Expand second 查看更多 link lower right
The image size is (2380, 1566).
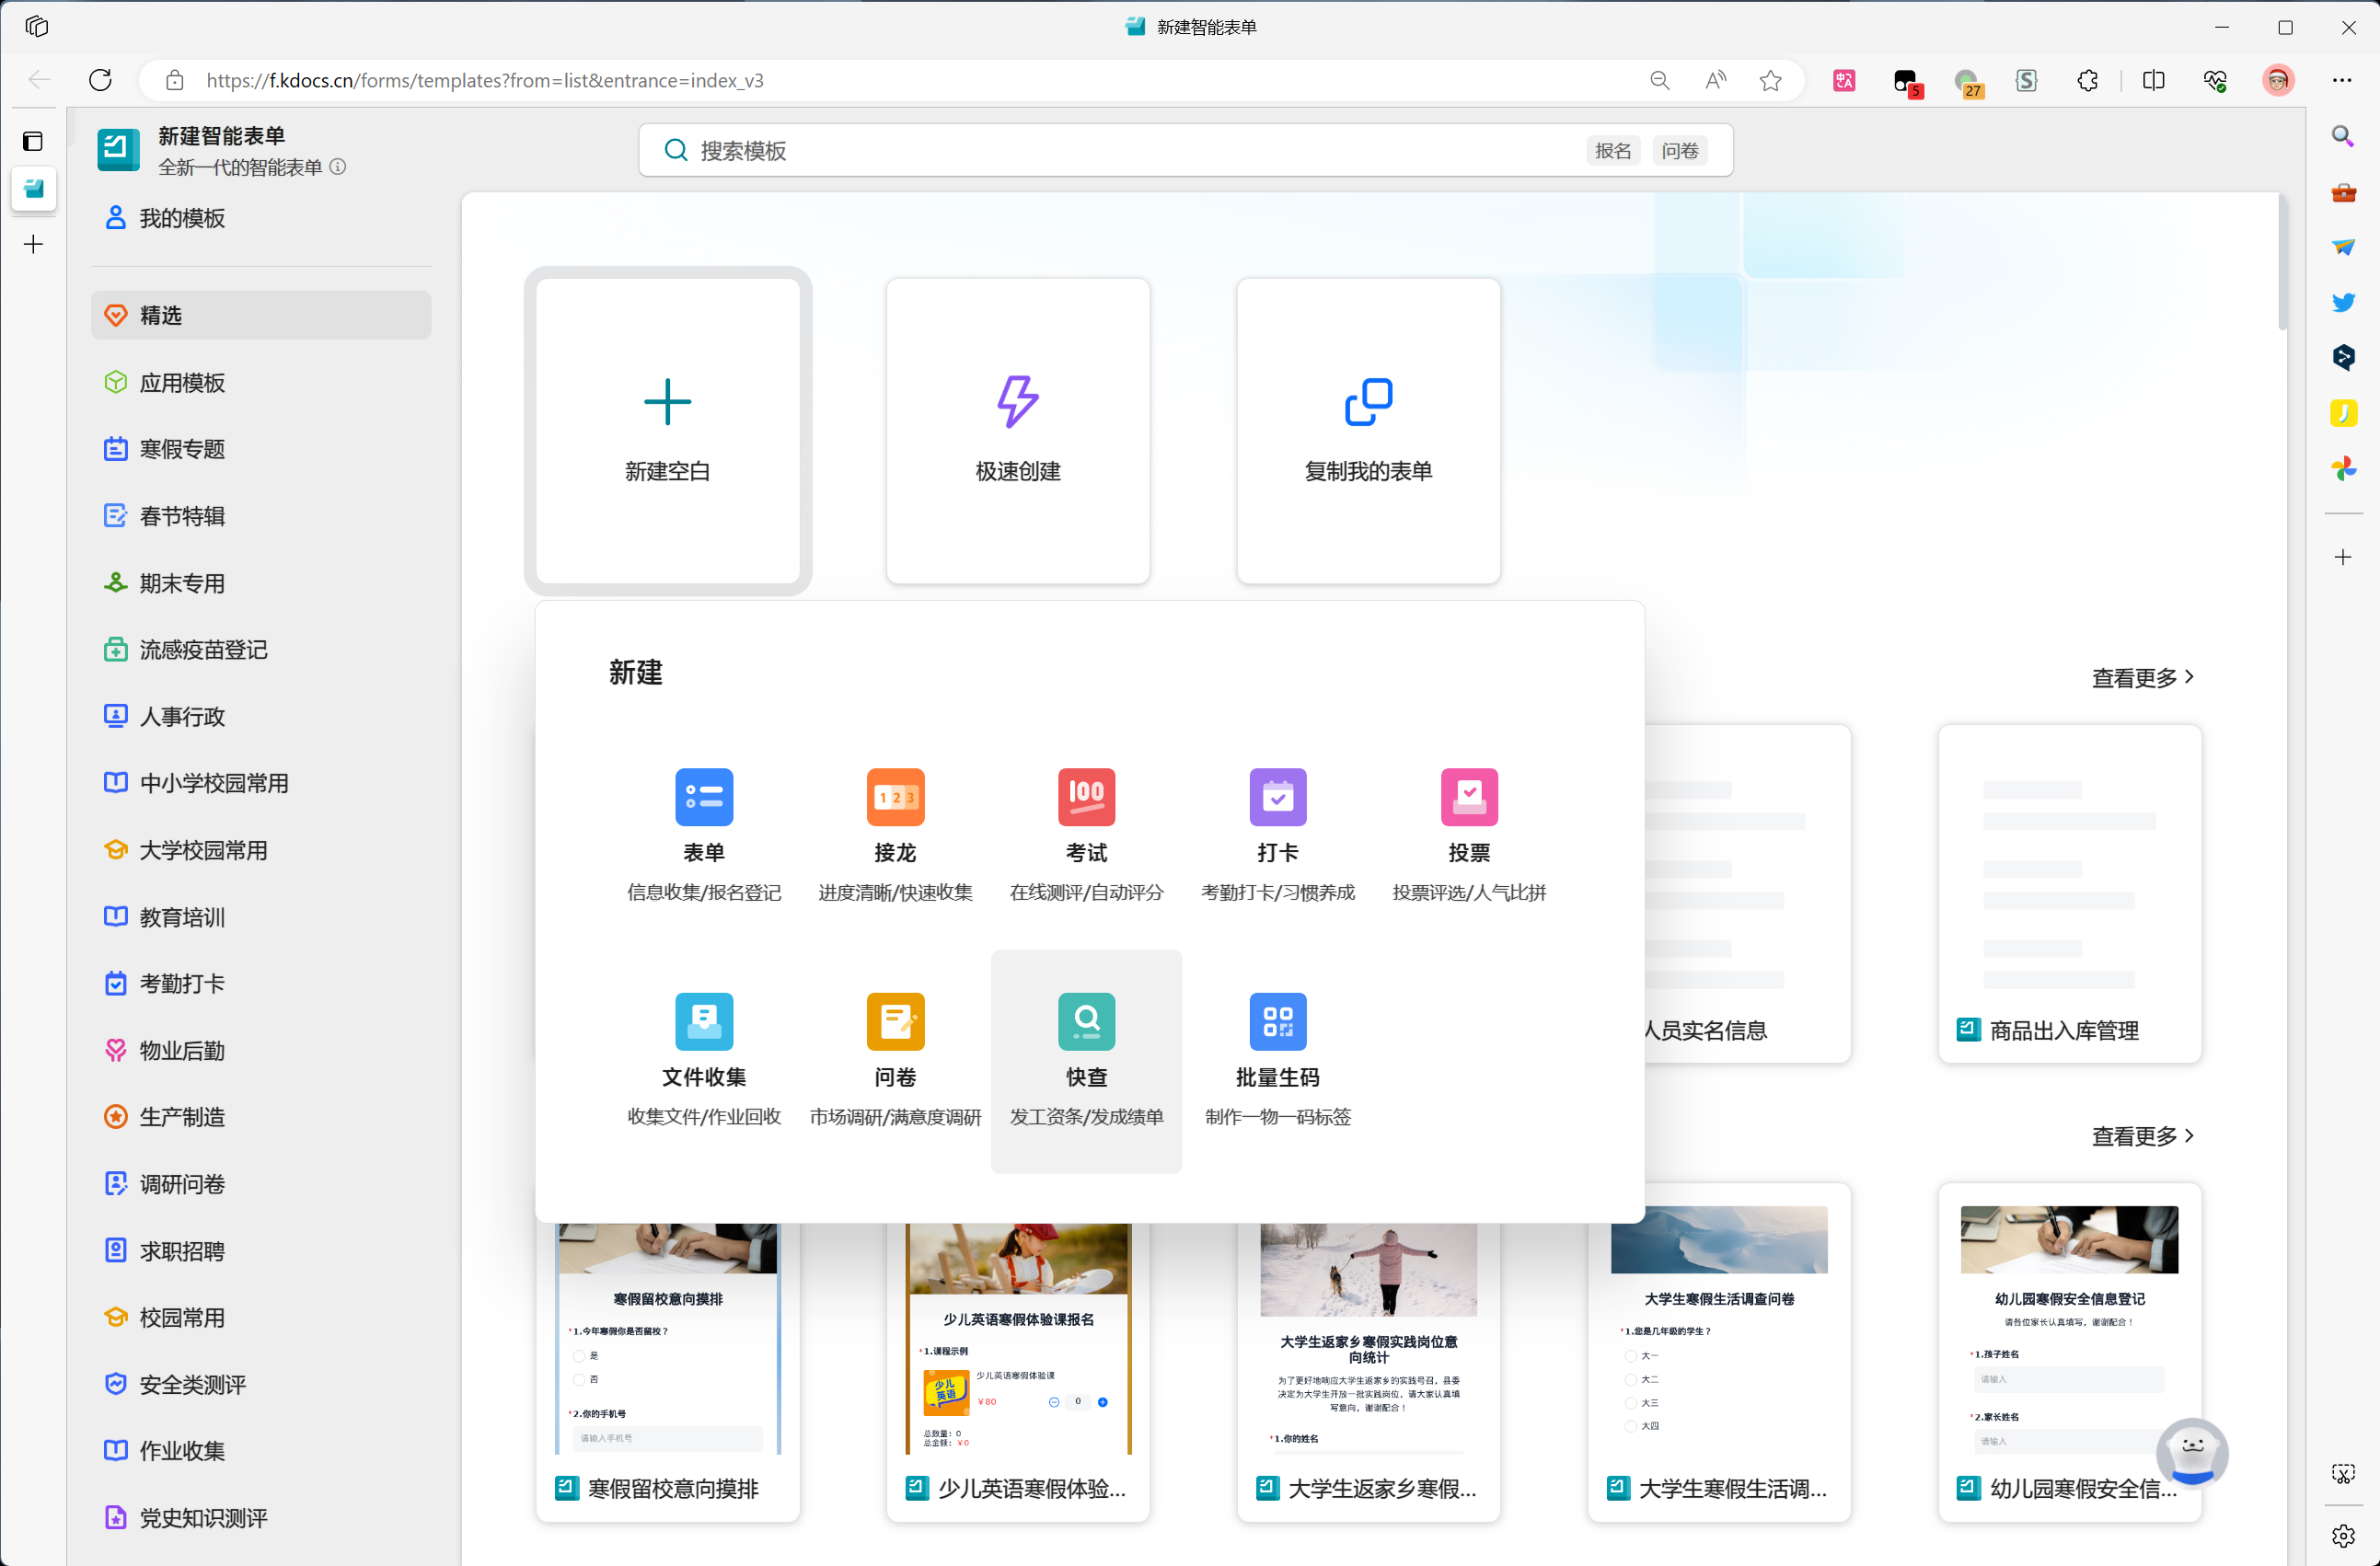pyautogui.click(x=2142, y=1136)
